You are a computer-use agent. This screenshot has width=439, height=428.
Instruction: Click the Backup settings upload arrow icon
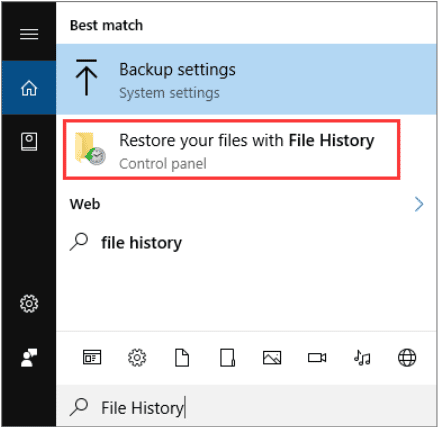86,77
